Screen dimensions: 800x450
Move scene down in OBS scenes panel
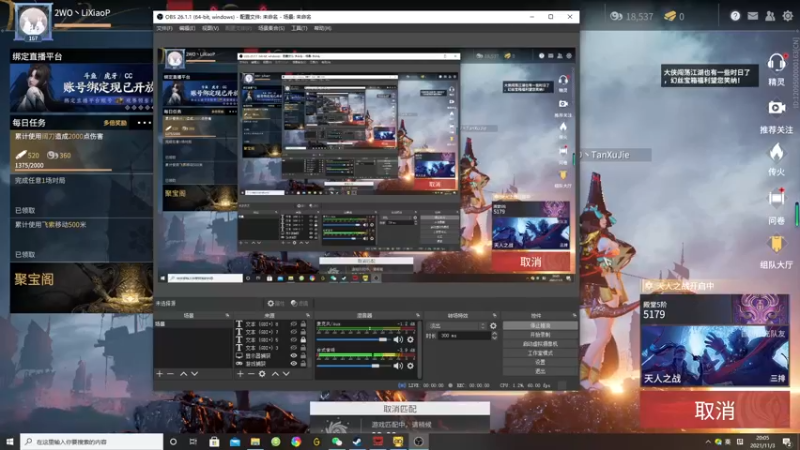click(194, 374)
